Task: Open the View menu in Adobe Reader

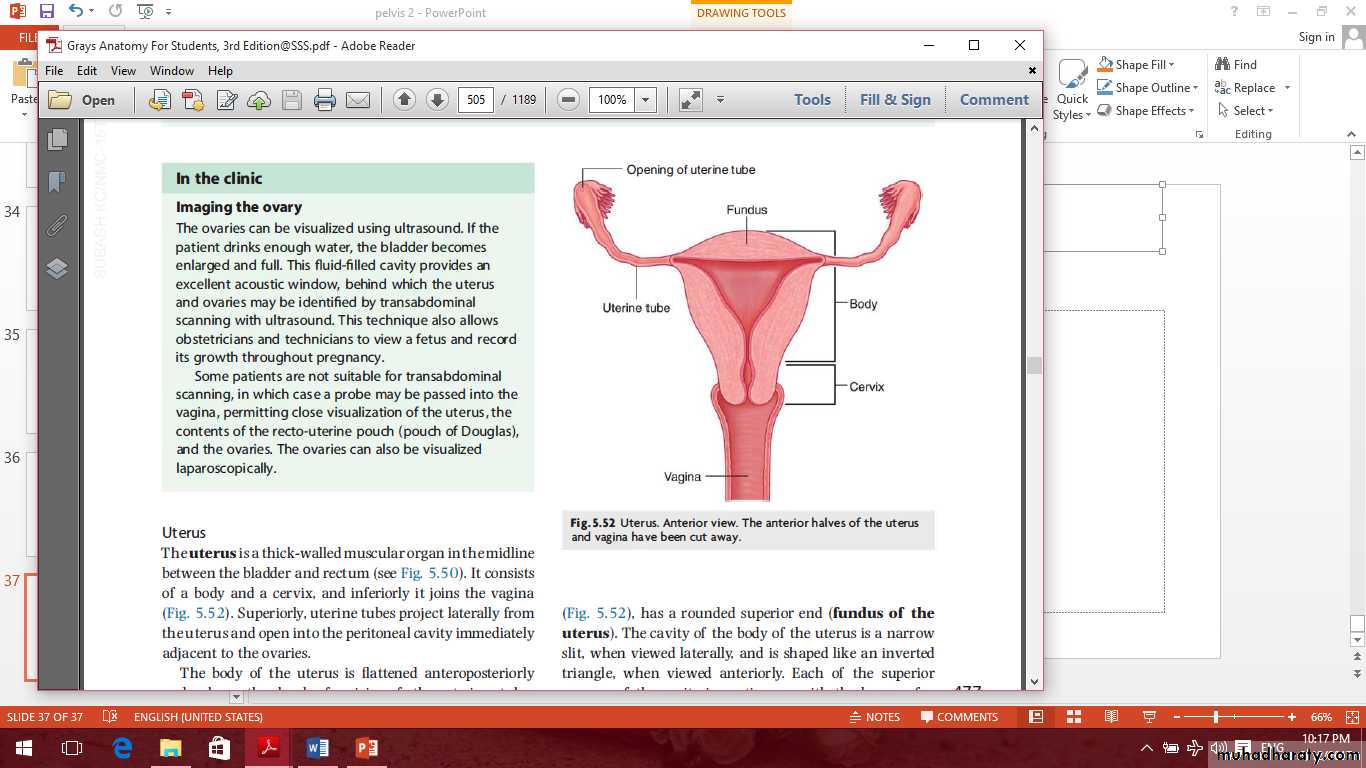Action: pyautogui.click(x=123, y=71)
